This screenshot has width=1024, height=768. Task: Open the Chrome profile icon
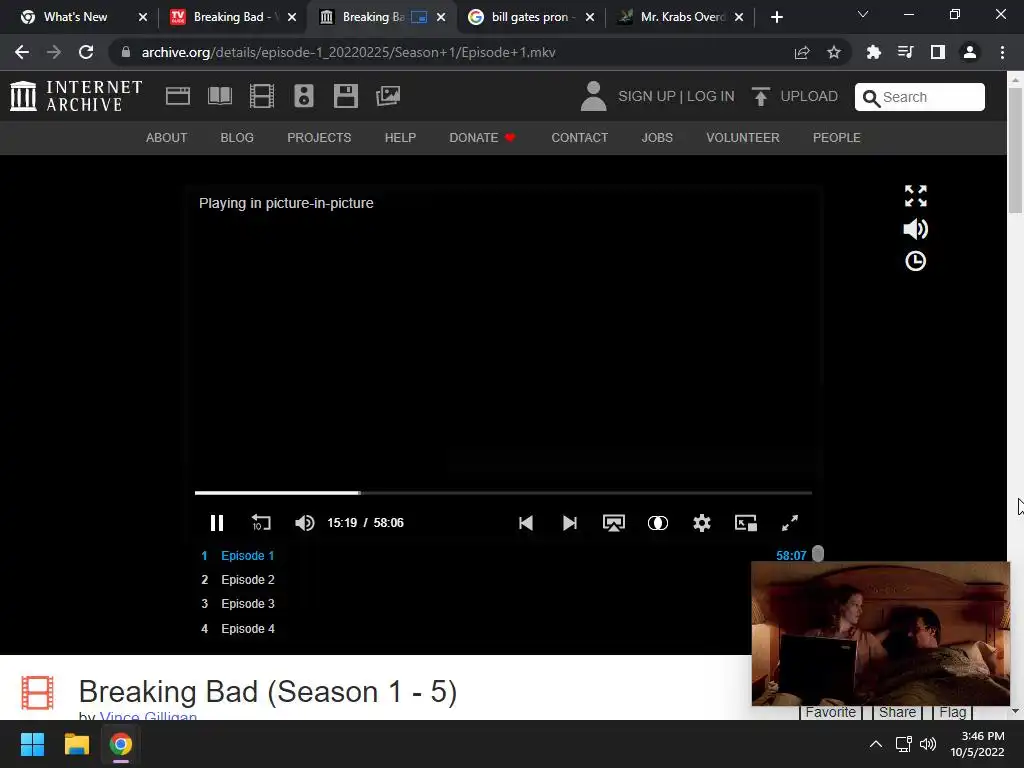tap(970, 52)
